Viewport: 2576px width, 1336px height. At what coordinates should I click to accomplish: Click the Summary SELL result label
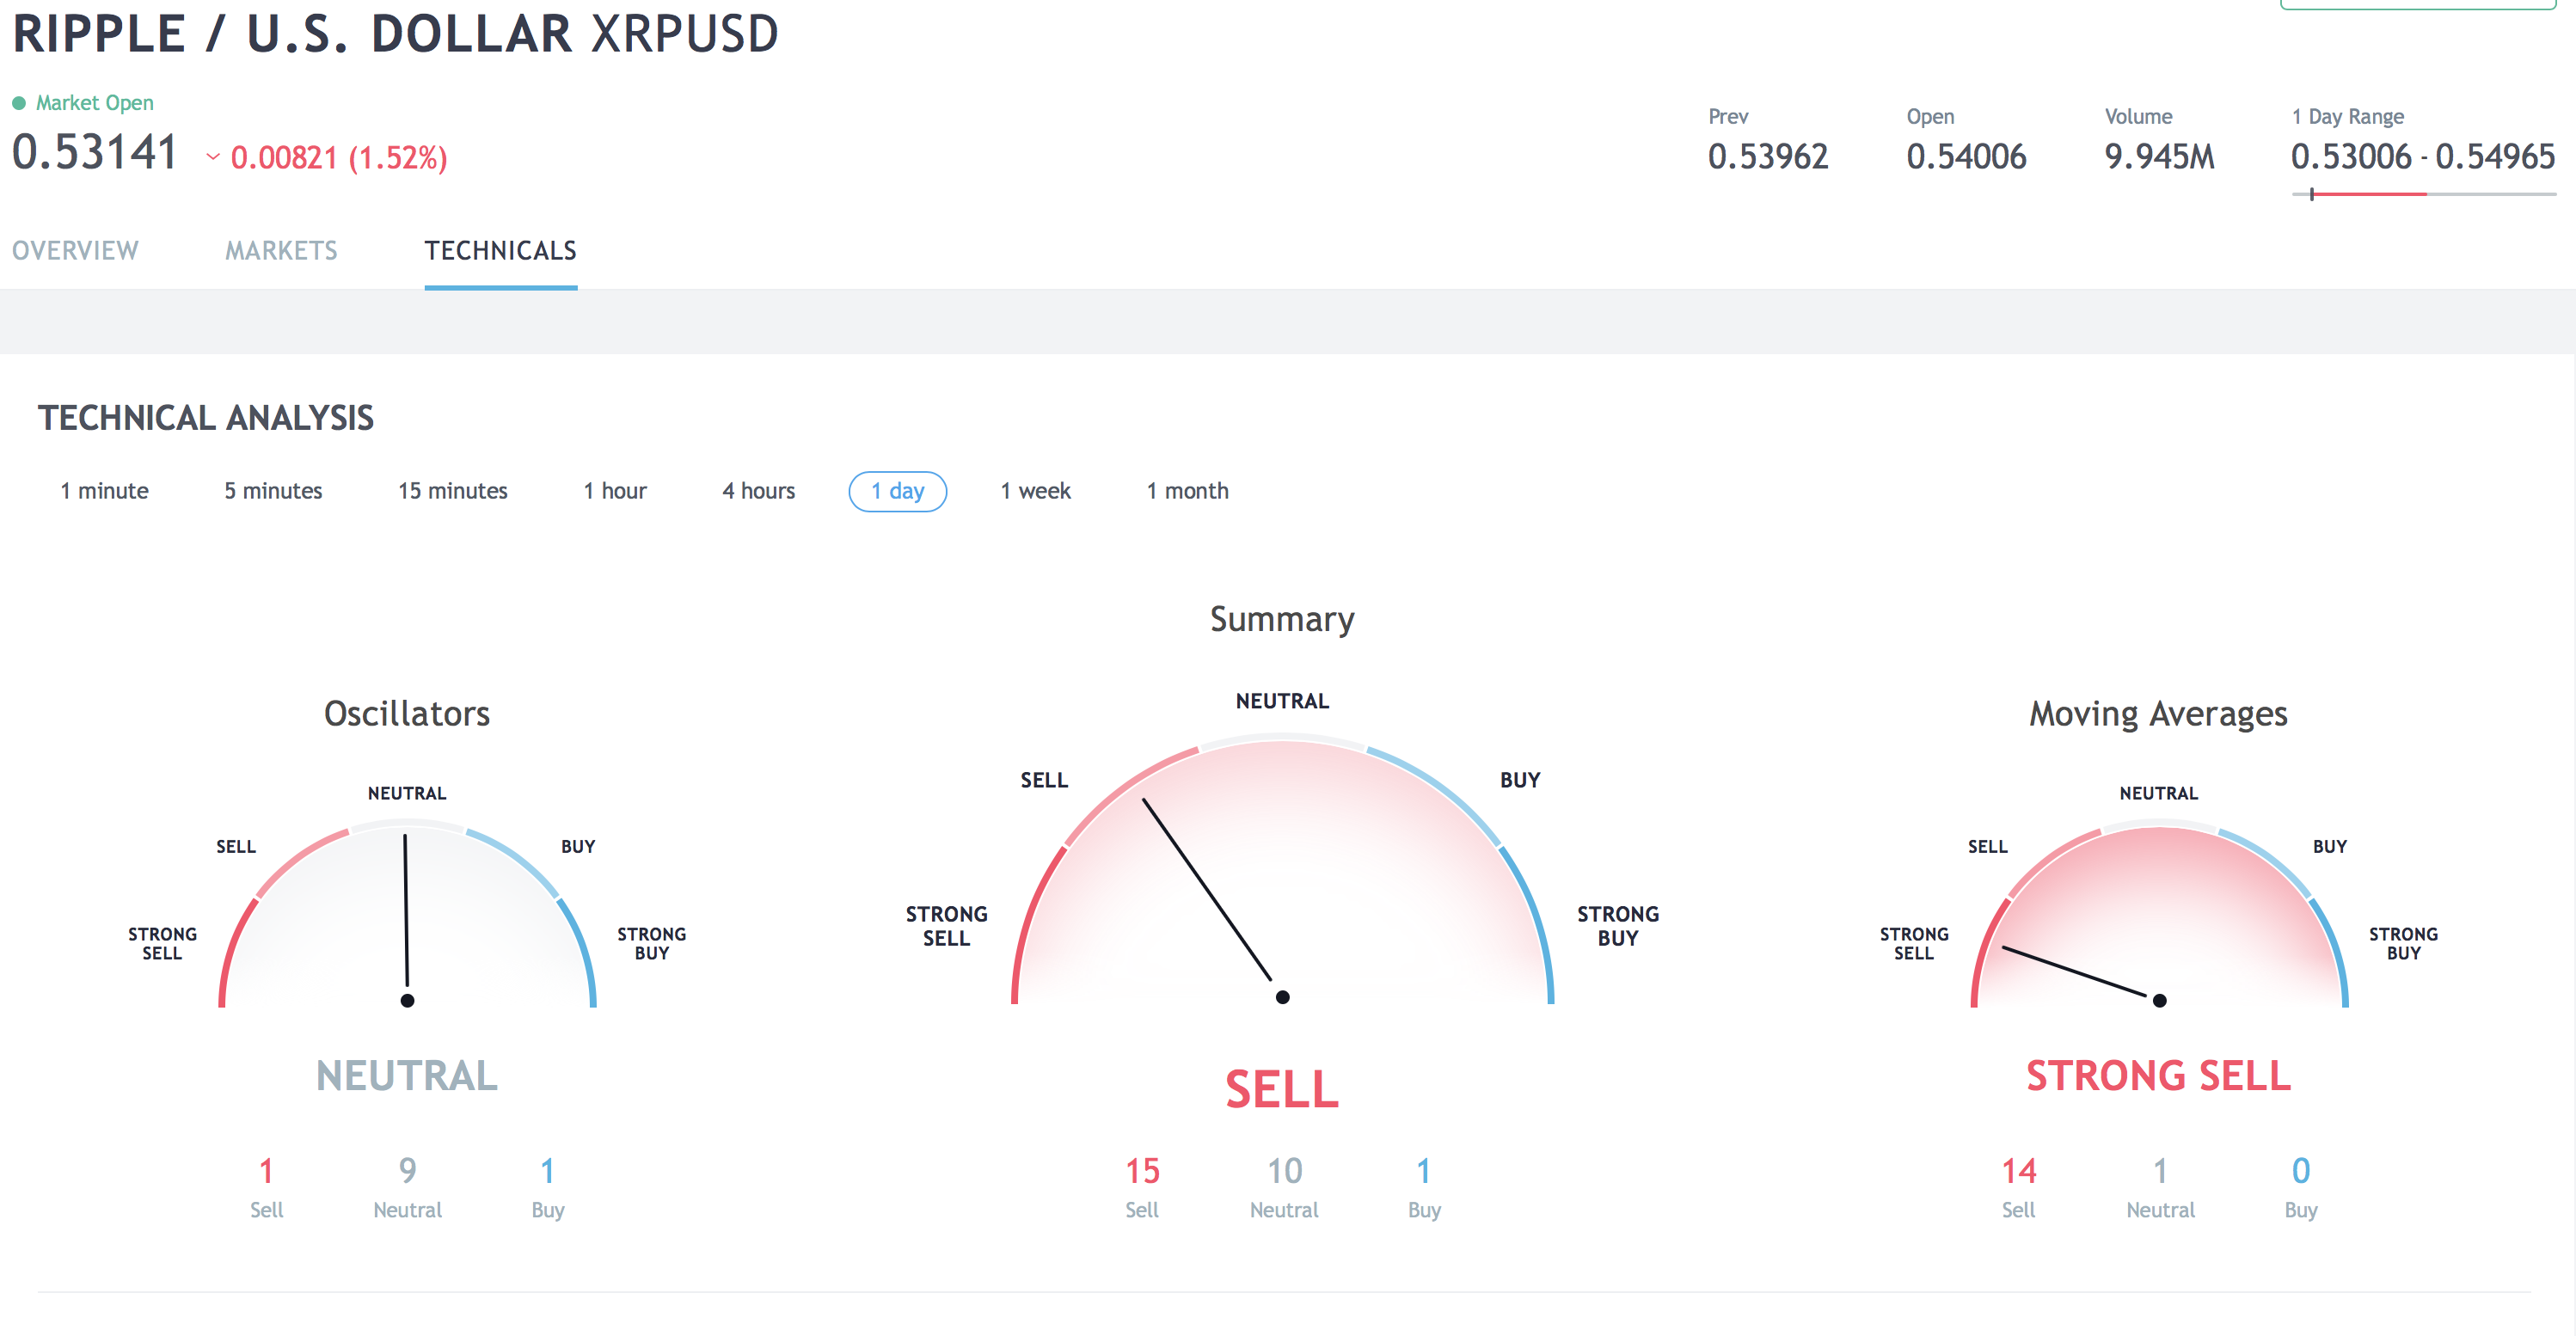[x=1282, y=1089]
